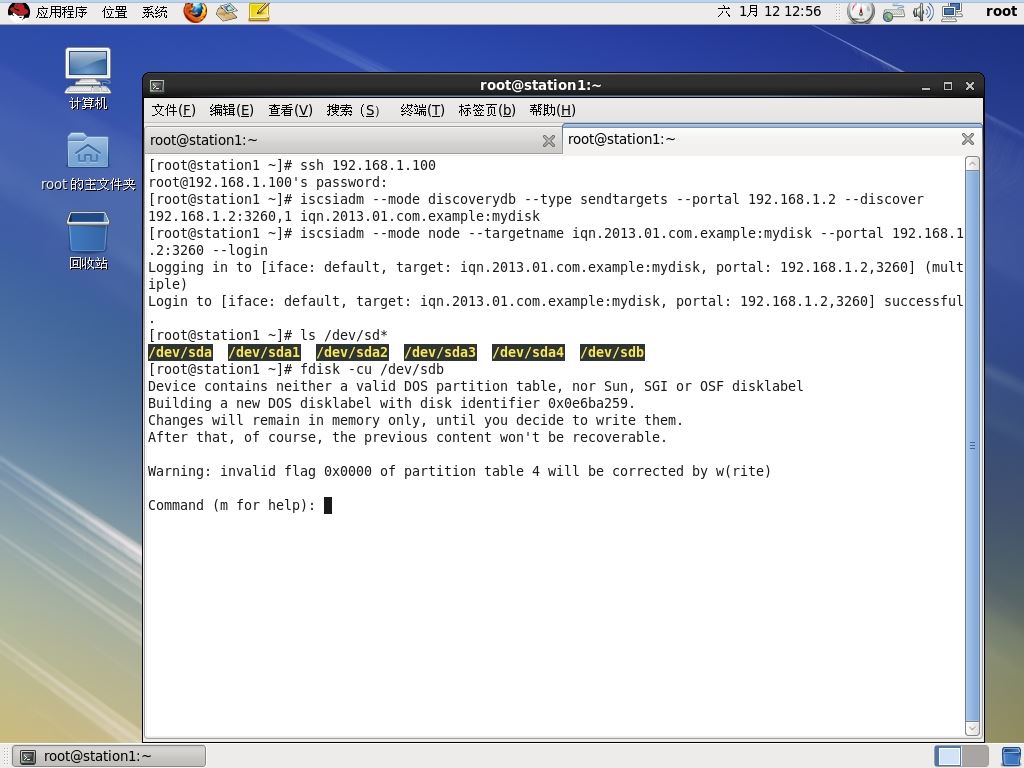Viewport: 1024px width, 768px height.
Task: Click the trash icon in bottom panel
Action: tap(1011, 756)
